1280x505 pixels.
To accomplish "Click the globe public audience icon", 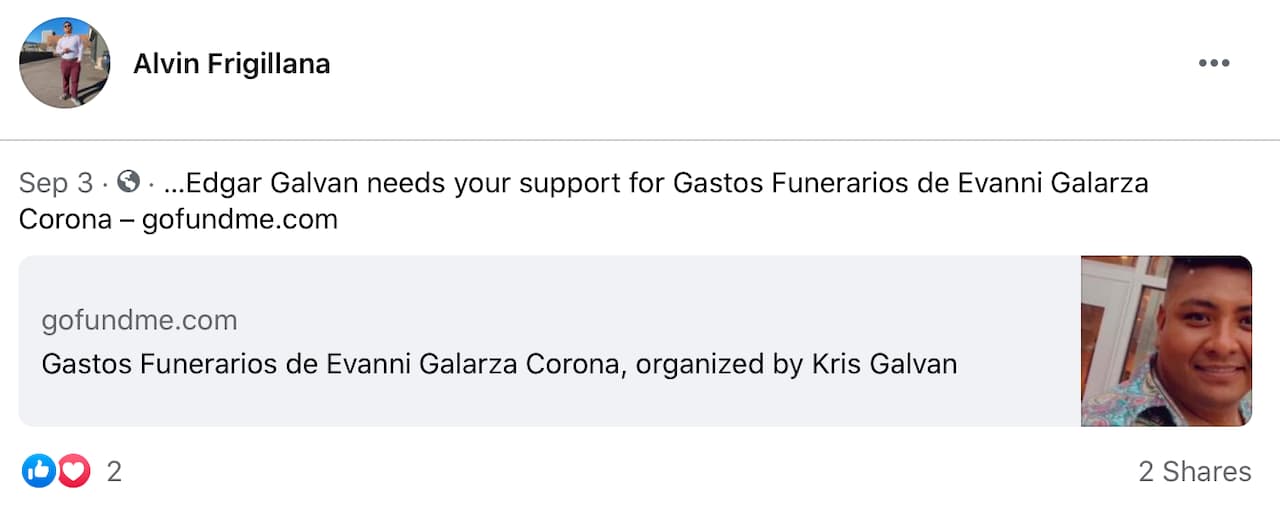I will point(128,183).
